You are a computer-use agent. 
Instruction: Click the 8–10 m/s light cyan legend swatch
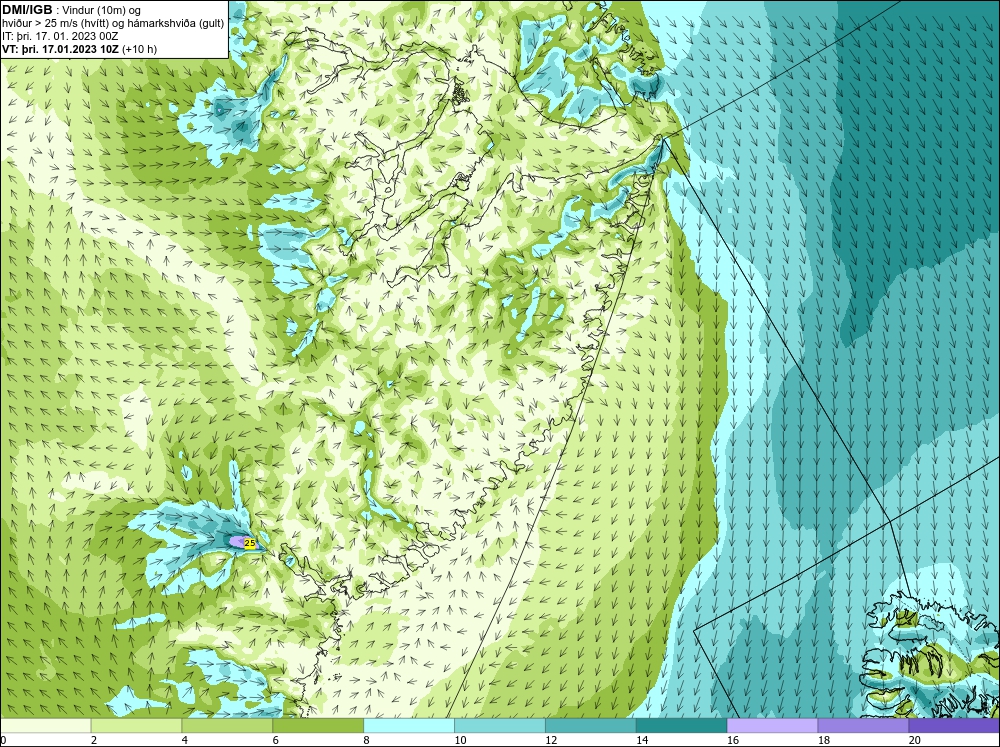click(x=409, y=725)
